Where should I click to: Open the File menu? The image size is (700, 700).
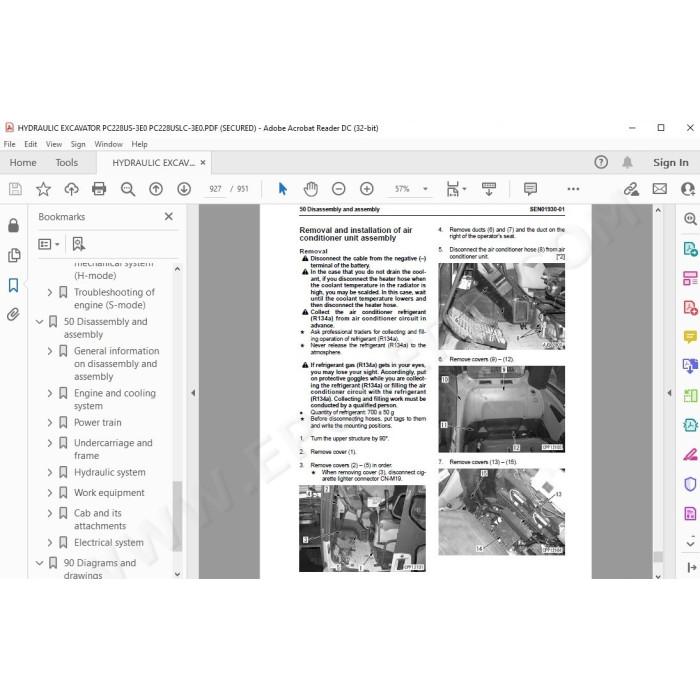(9, 144)
